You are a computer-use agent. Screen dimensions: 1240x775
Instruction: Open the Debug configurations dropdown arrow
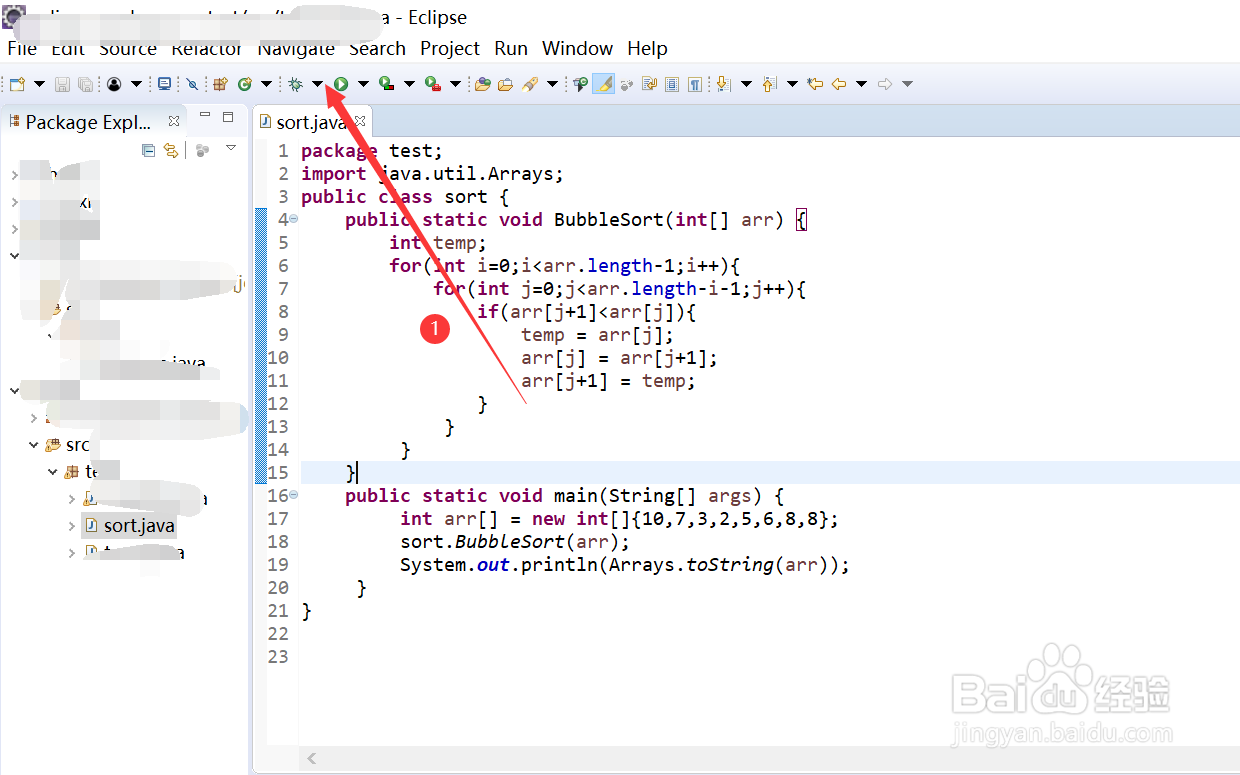pos(317,84)
